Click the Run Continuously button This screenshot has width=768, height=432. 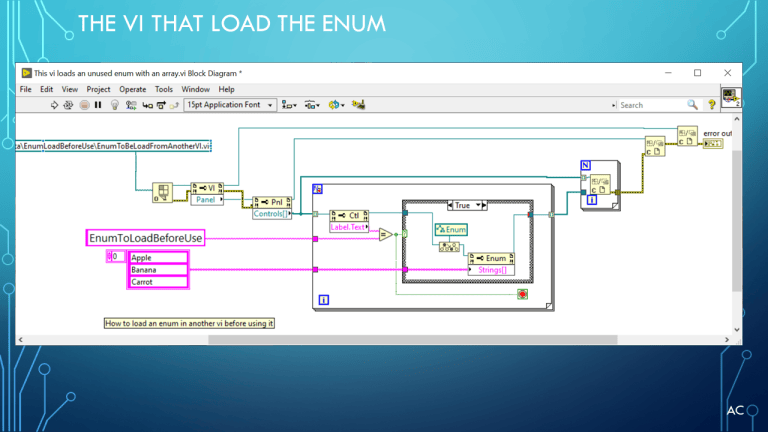tap(68, 105)
